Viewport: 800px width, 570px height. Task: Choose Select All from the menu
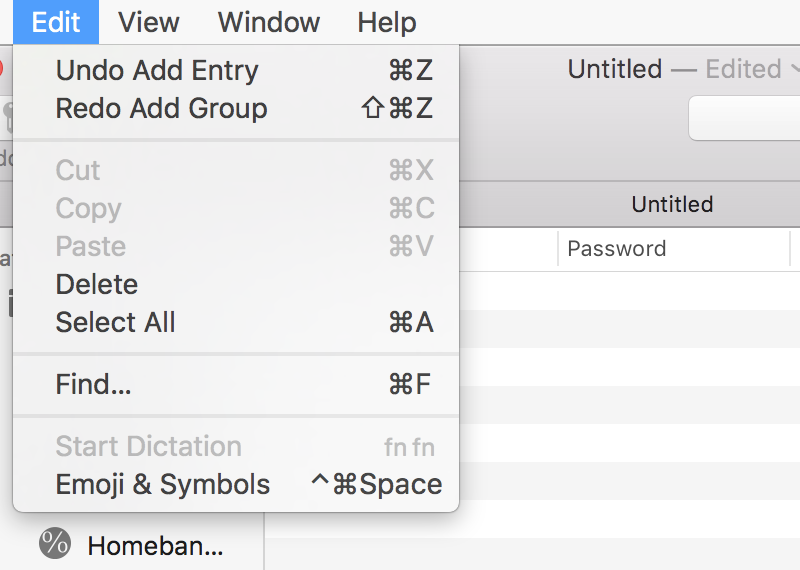pyautogui.click(x=236, y=323)
